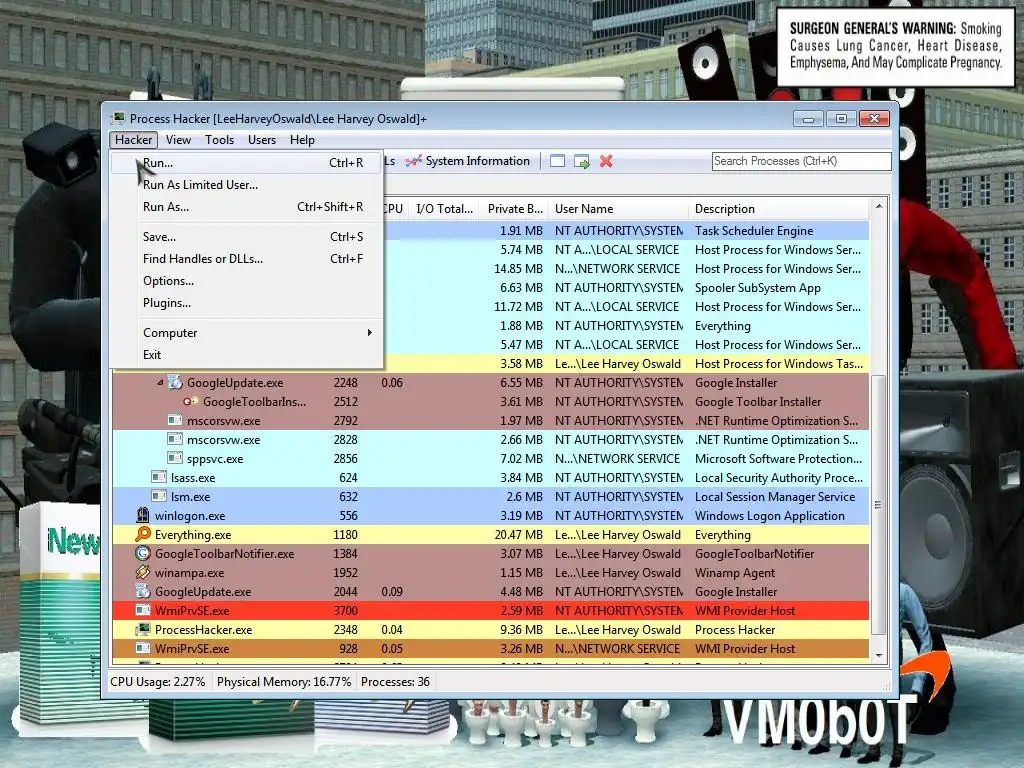This screenshot has height=768, width=1024.
Task: Sort by the I/O Total column header
Action: point(444,209)
